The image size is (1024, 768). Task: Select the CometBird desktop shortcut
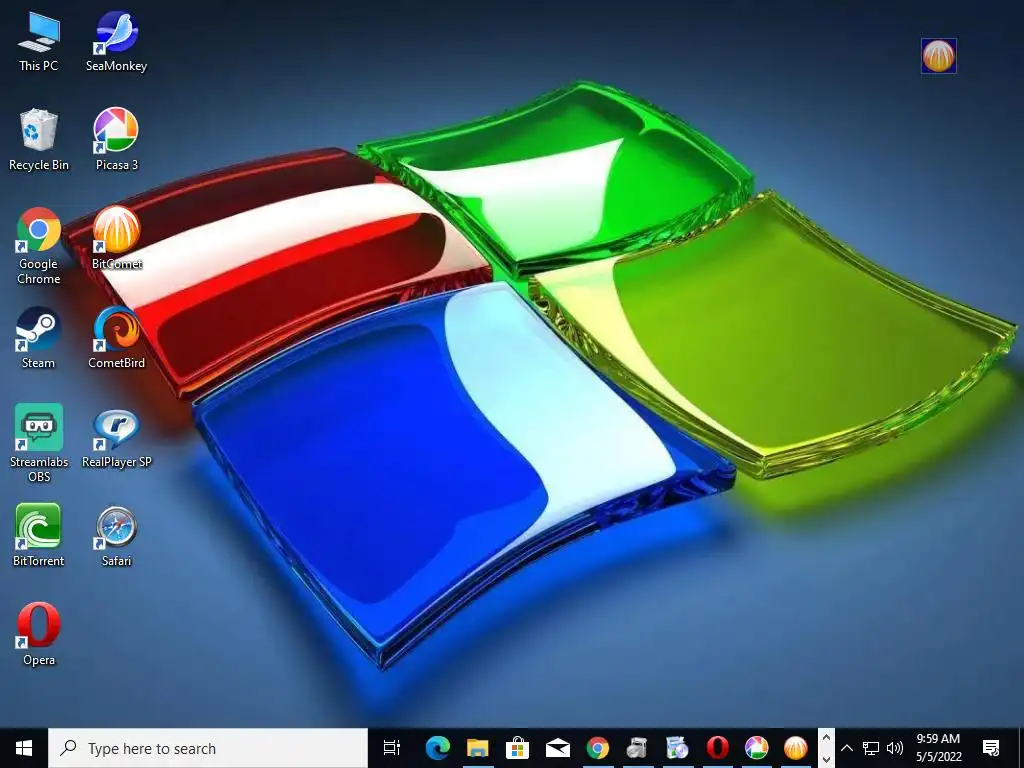pyautogui.click(x=116, y=338)
